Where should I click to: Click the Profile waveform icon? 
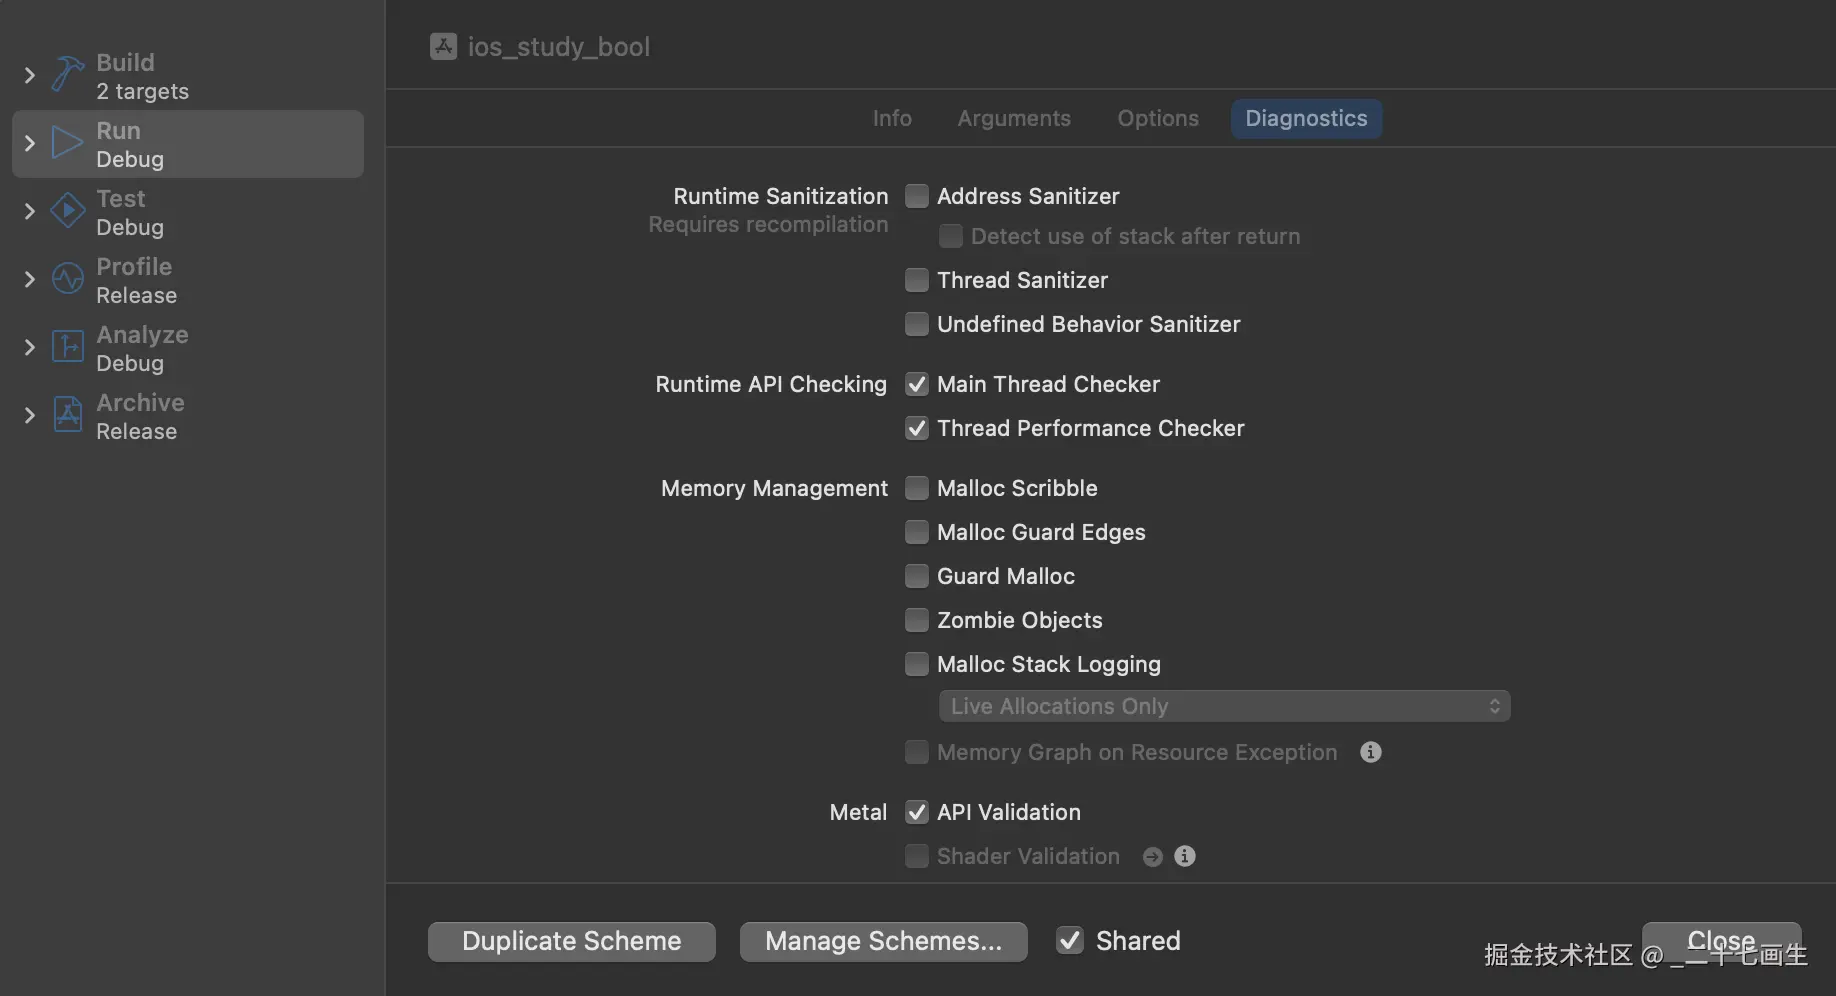point(68,279)
